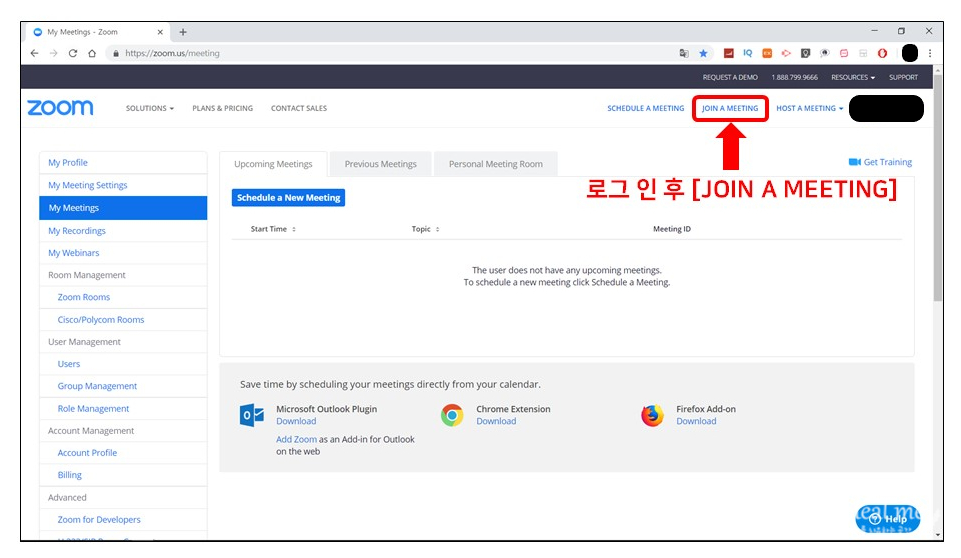Open Account Profile
Screen dimensions: 961x558
[87, 453]
